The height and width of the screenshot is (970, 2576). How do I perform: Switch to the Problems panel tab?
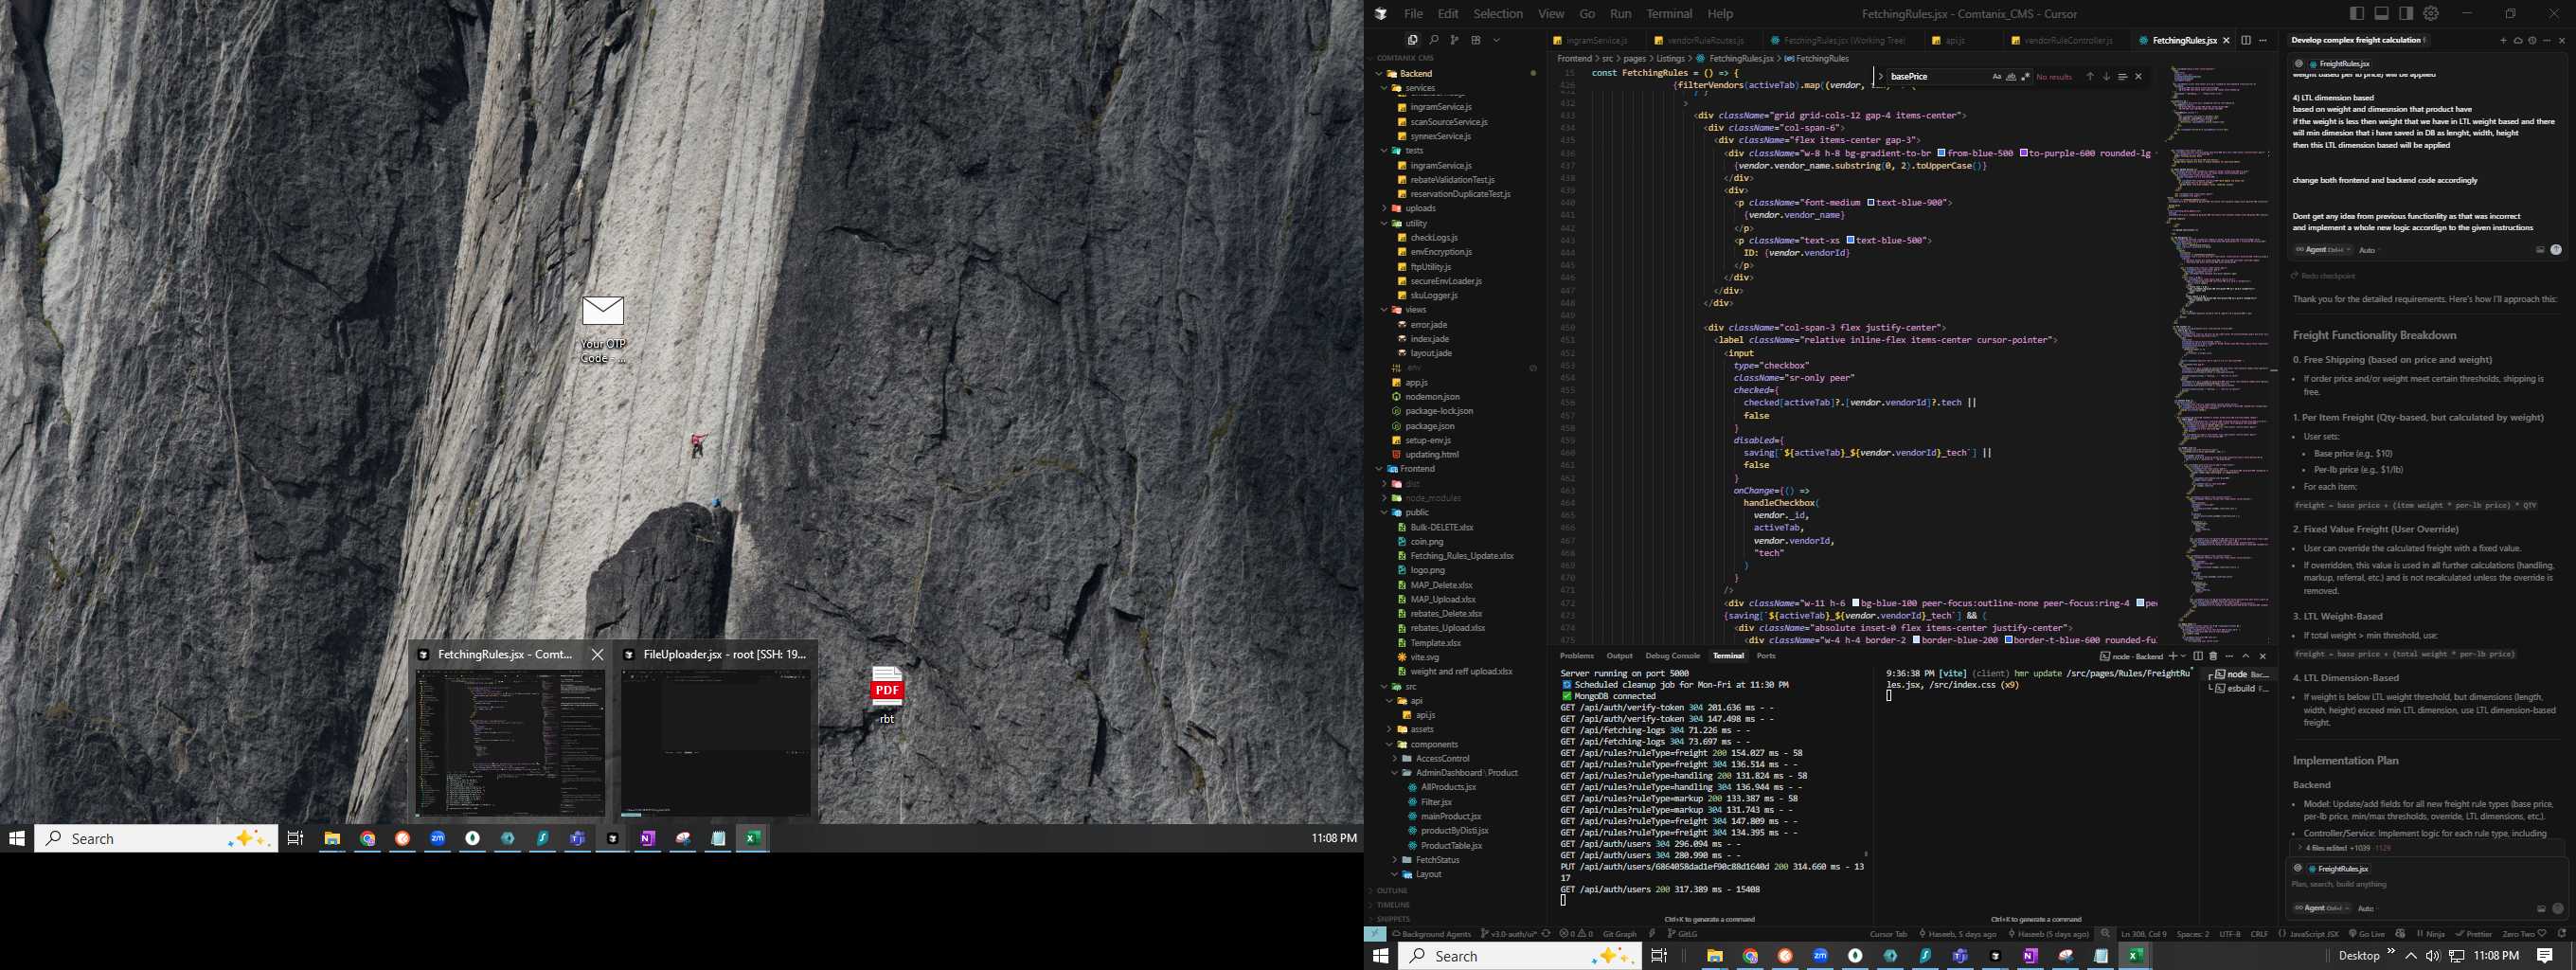pyautogui.click(x=1576, y=656)
